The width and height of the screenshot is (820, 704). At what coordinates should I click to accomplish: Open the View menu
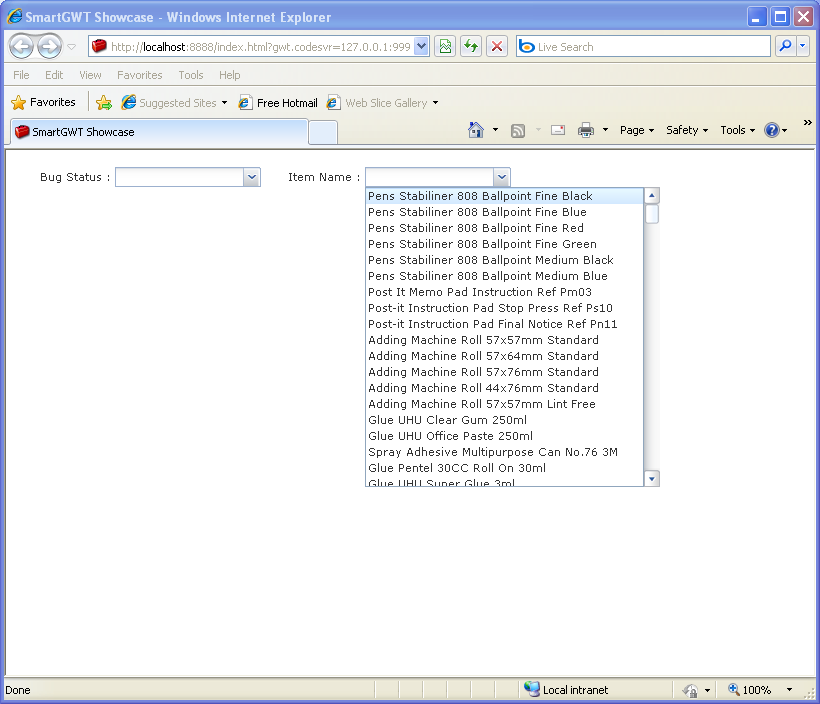pyautogui.click(x=90, y=75)
